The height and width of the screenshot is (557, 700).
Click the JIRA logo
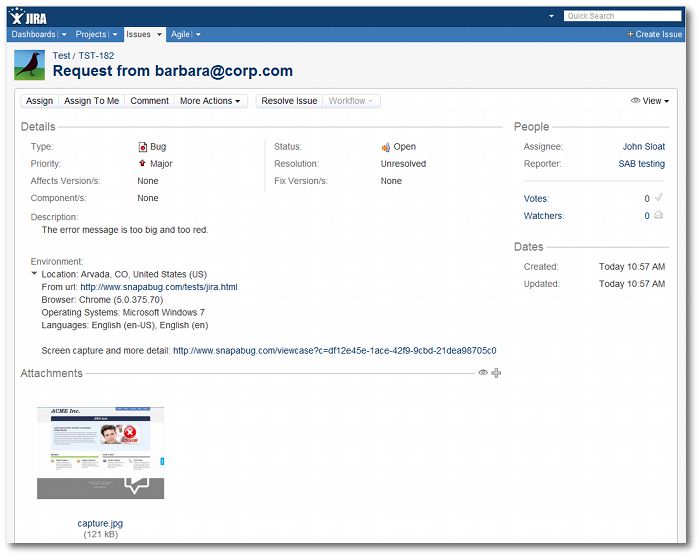pos(29,17)
